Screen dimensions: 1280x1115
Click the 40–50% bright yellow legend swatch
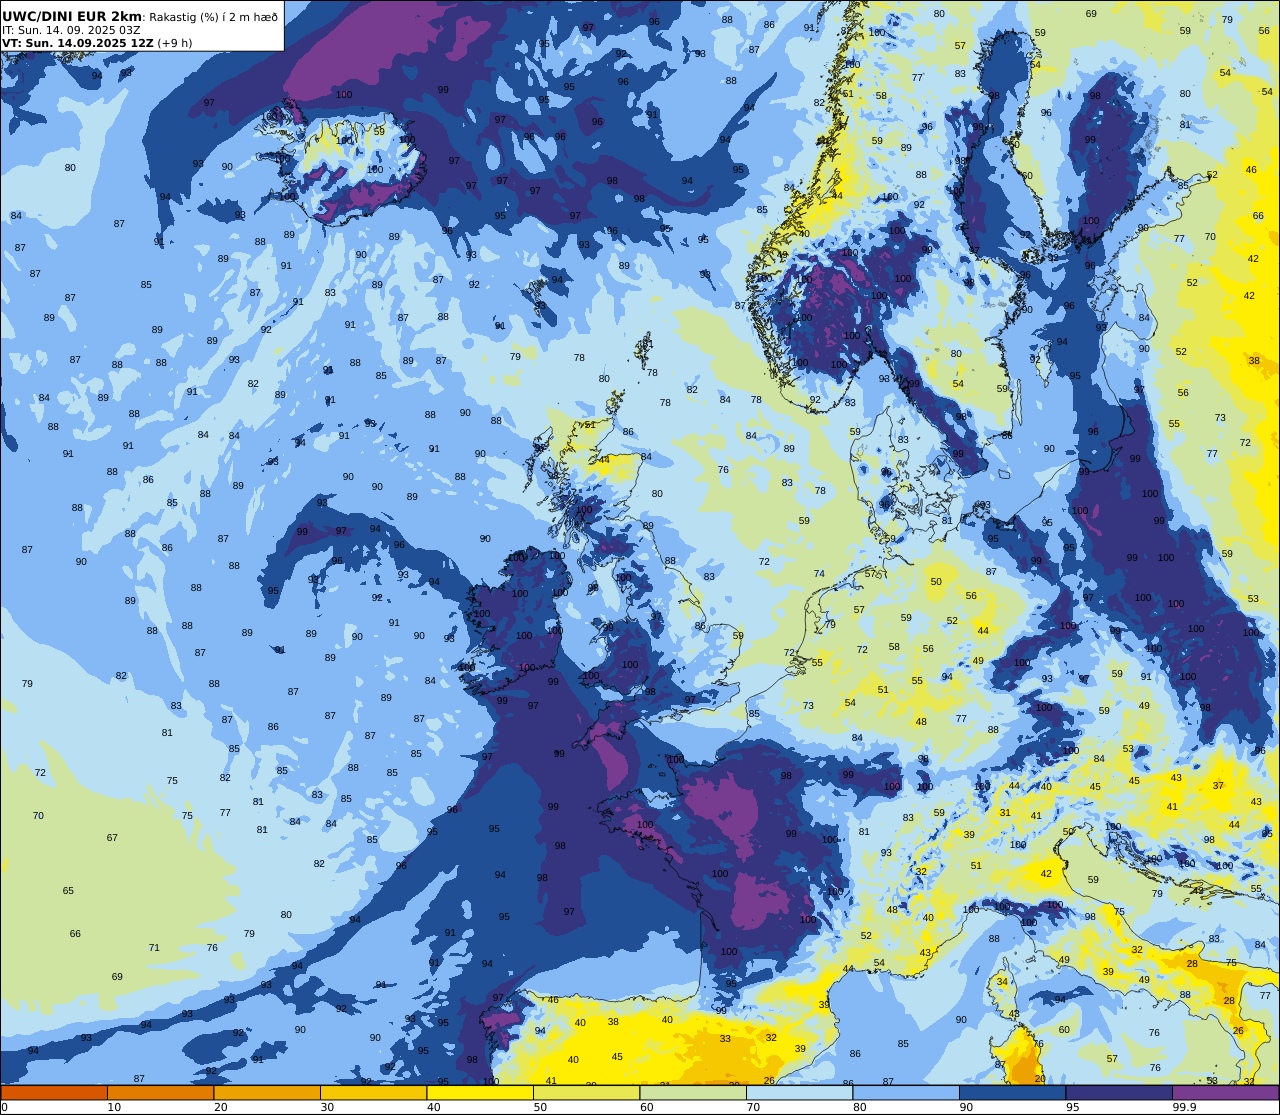(480, 1092)
